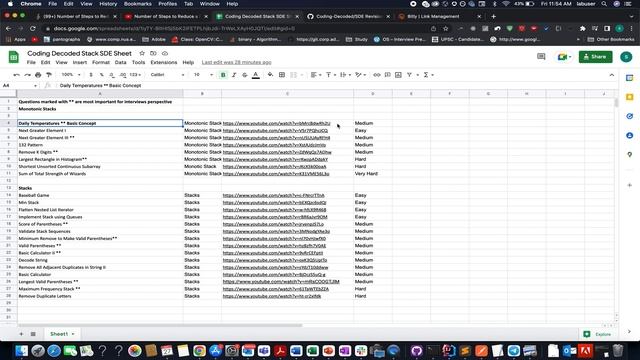Format as currency with dollar icon
Image resolution: width=640 pixels, height=360 pixels.
[x=91, y=75]
